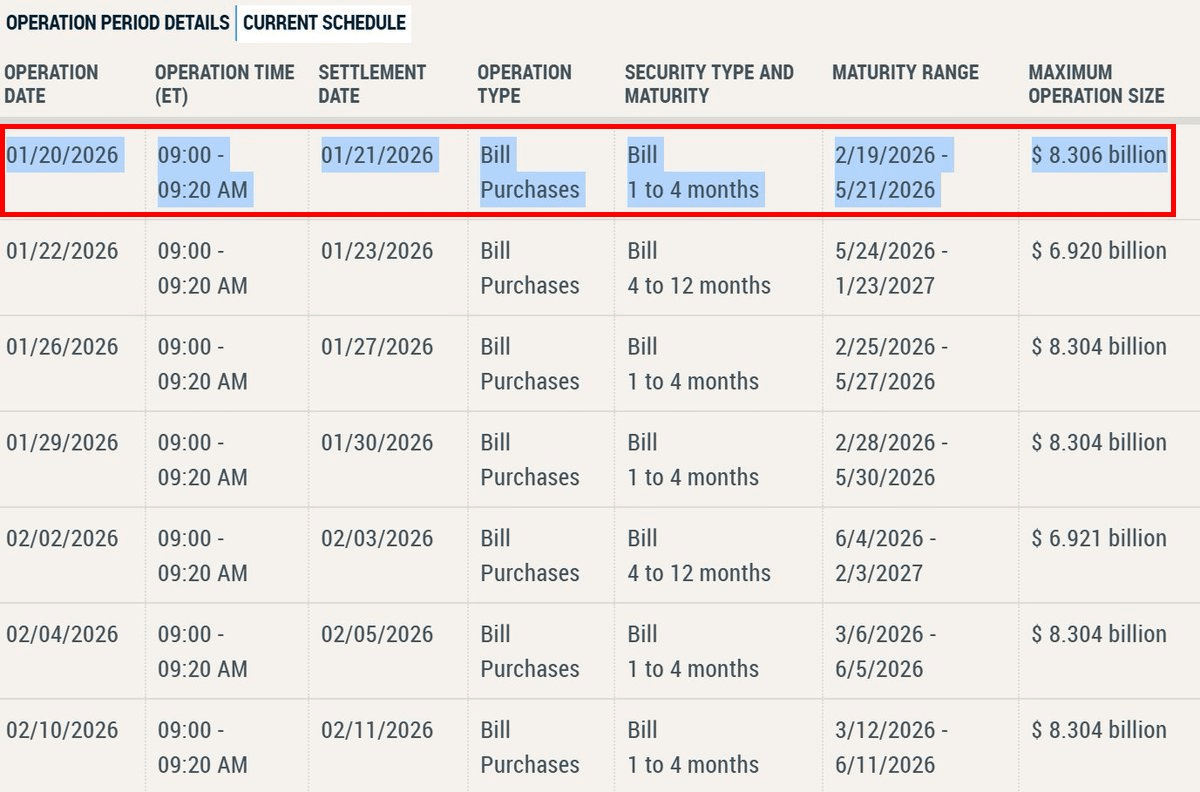Click settlement date 02/11/2026
The width and height of the screenshot is (1200, 792).
(x=377, y=731)
